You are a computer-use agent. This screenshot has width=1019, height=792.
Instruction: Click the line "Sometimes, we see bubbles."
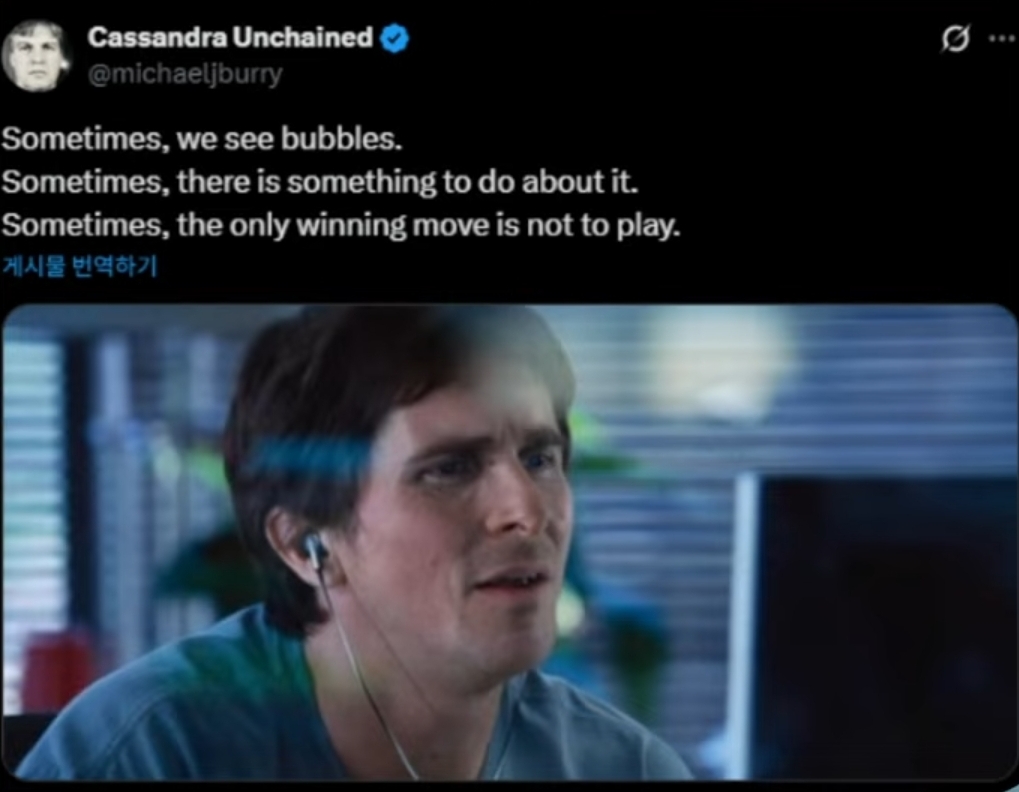point(201,139)
